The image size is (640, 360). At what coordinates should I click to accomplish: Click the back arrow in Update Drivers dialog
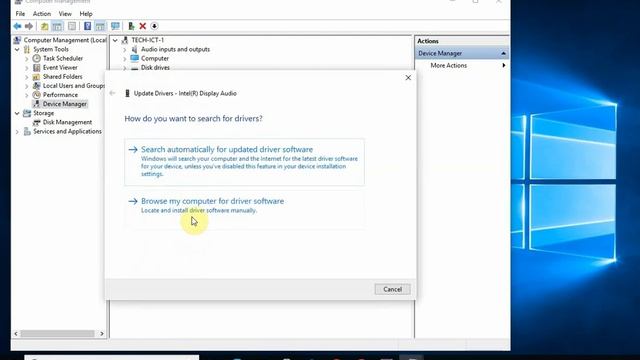[112, 93]
